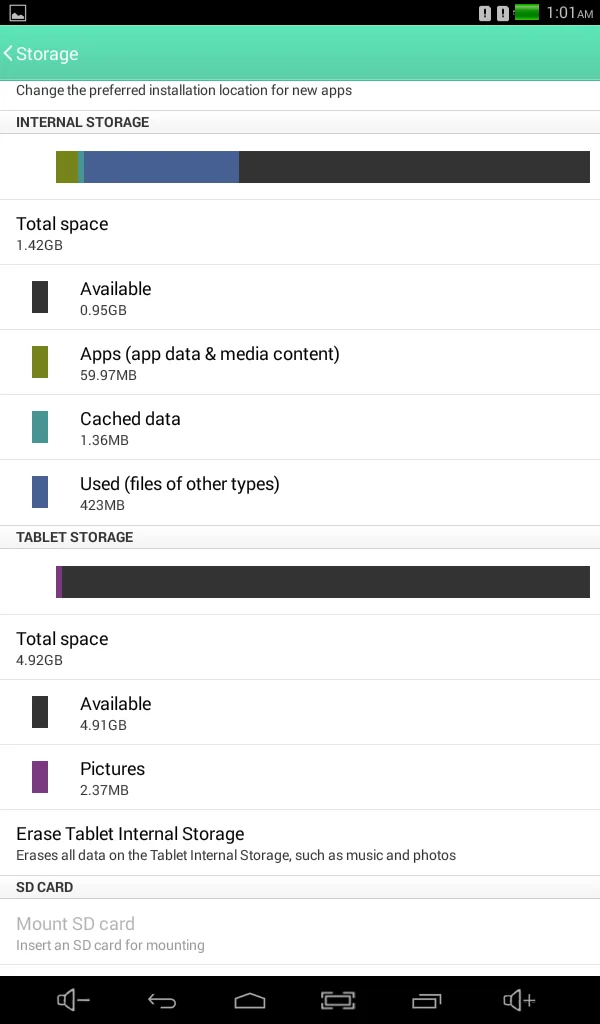Click the olive Apps color swatch
600x1024 pixels.
click(40, 362)
